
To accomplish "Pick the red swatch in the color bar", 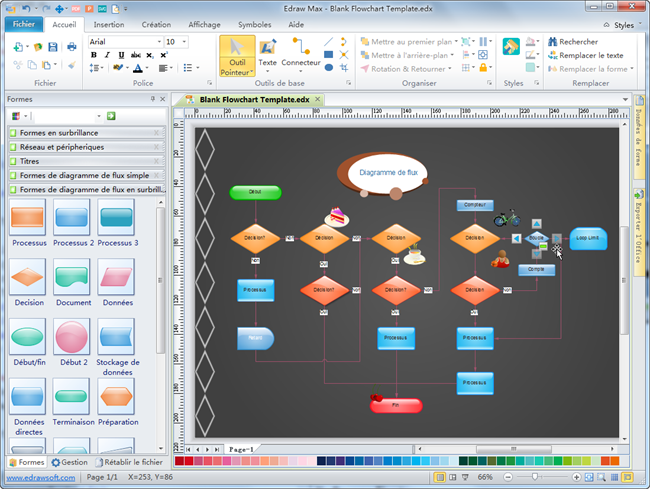I will [190, 461].
